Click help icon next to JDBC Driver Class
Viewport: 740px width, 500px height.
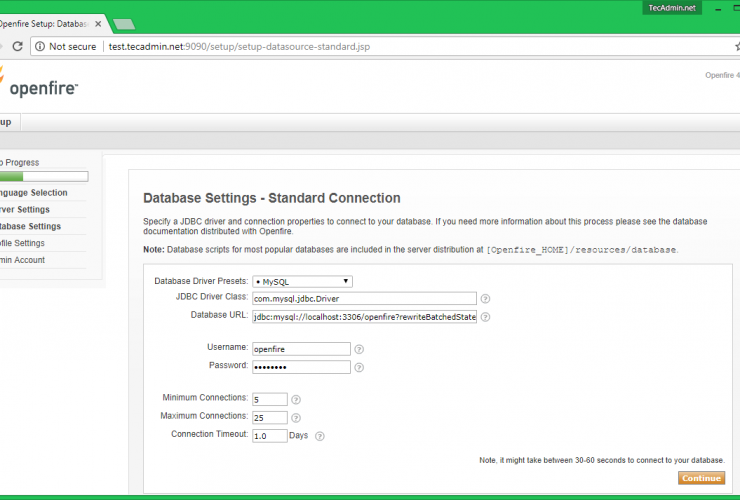485,298
